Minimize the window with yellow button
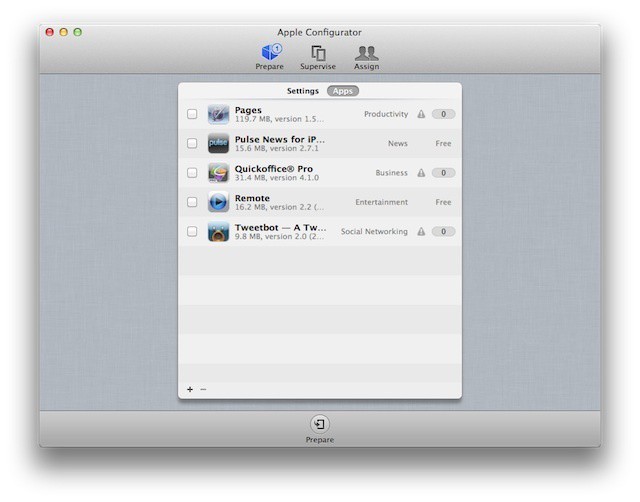This screenshot has height=502, width=640. tap(64, 32)
